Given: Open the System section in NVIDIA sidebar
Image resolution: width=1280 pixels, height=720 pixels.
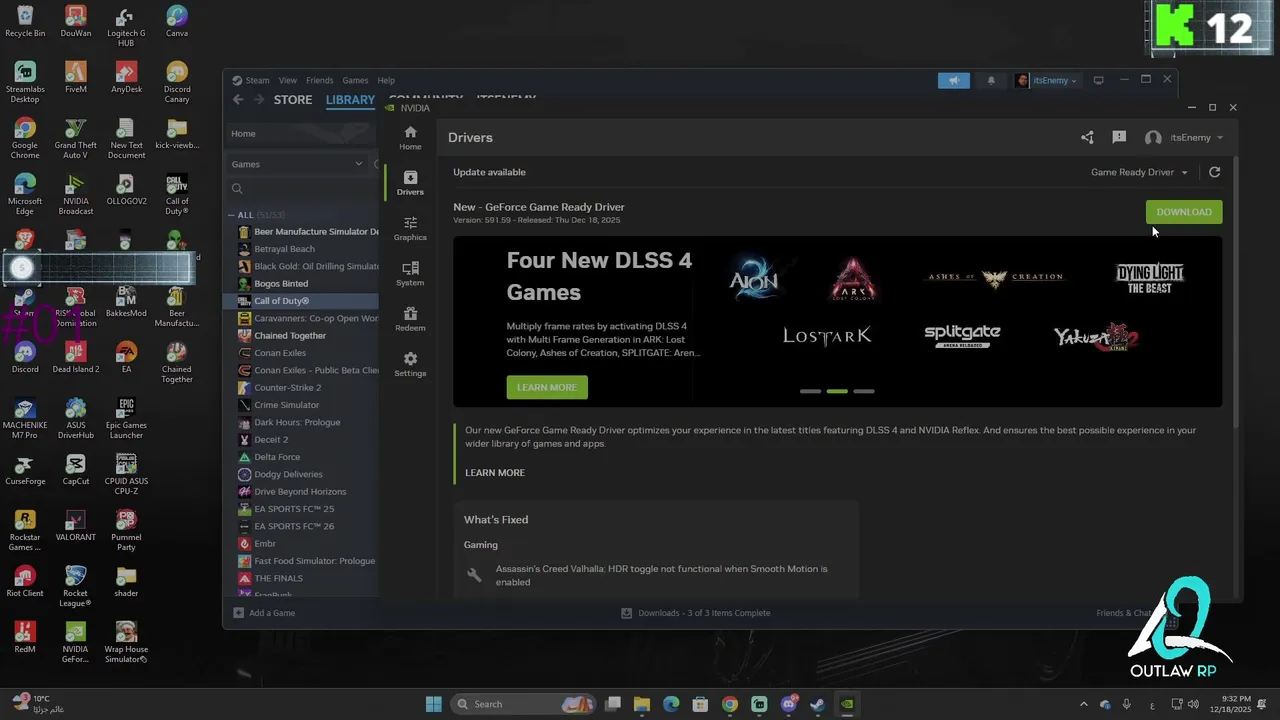Looking at the screenshot, I should click(x=410, y=274).
